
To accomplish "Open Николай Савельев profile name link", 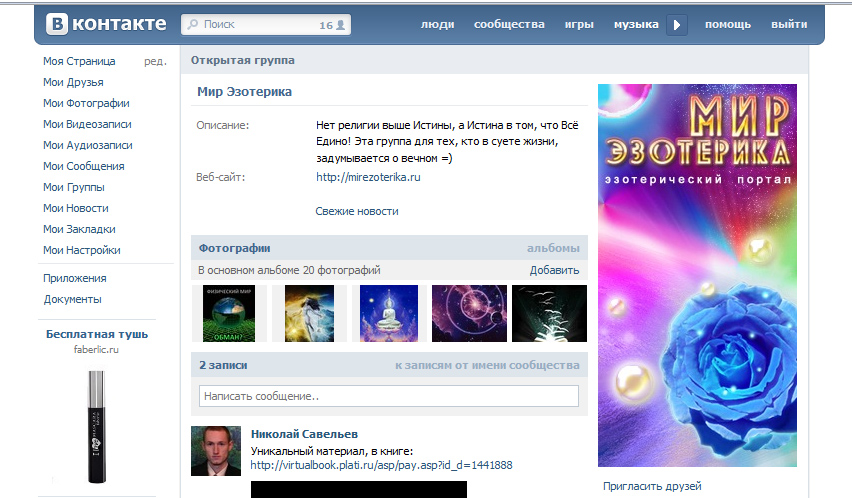I will coord(304,434).
